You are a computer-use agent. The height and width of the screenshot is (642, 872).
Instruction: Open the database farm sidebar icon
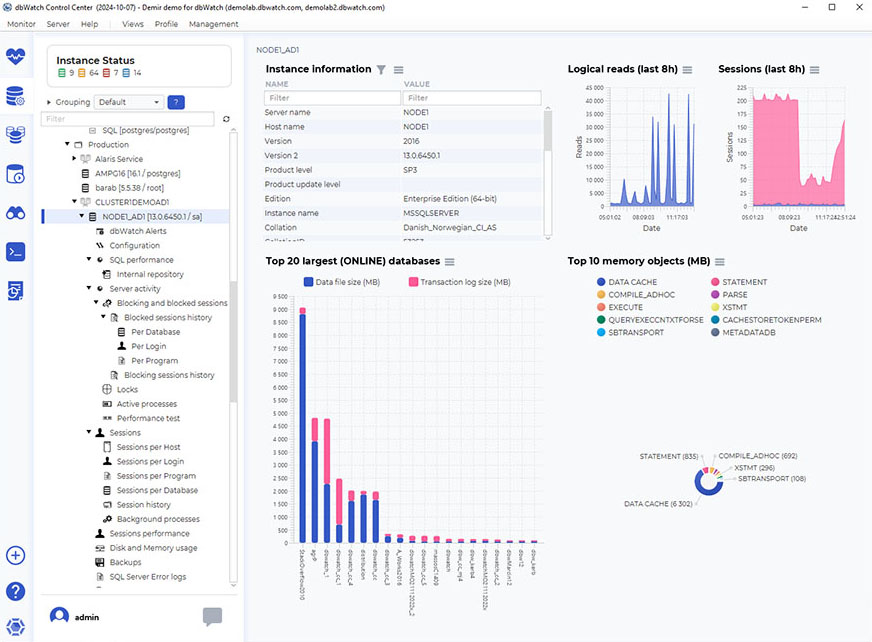coord(16,134)
